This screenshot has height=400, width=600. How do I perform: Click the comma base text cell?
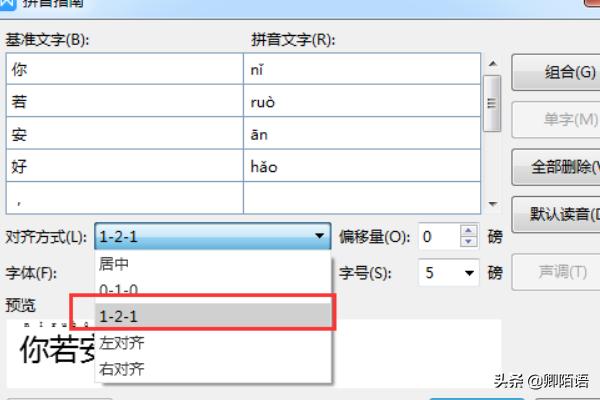point(125,198)
